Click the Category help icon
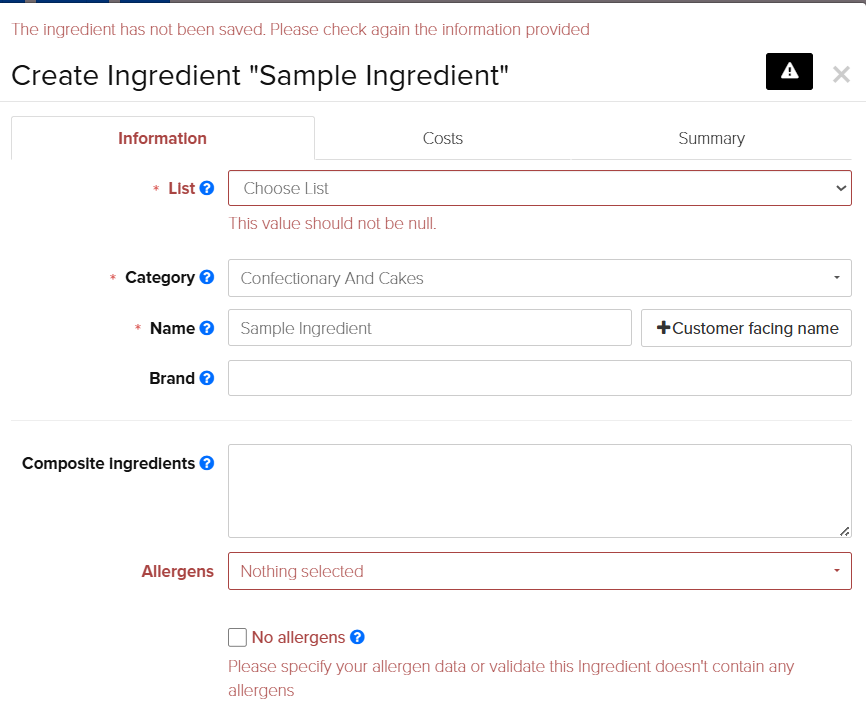866x726 pixels. 207,278
